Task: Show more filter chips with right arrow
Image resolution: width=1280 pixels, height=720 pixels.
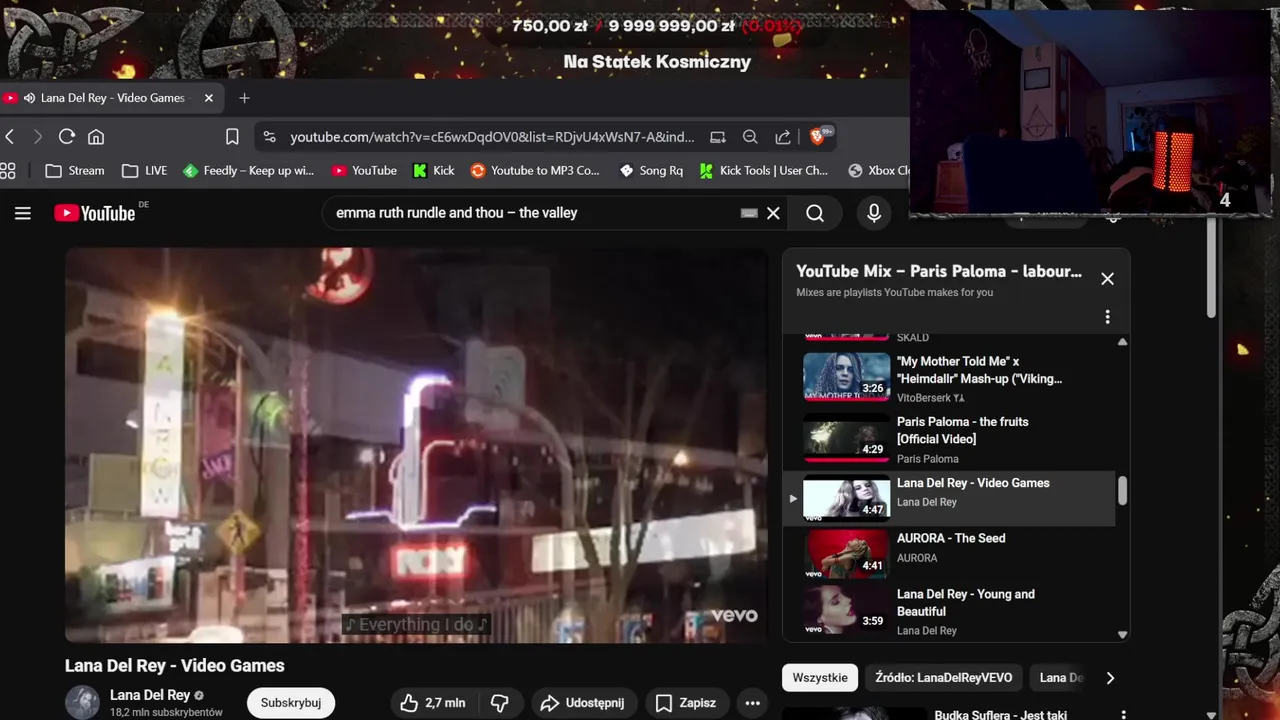Action: 1110,678
